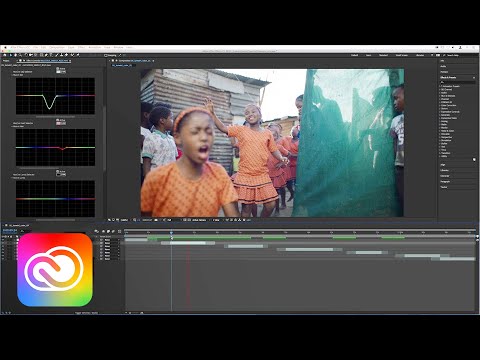480x360 pixels.
Task: Click the timeline zoom slider at the bottom
Action: 135,313
